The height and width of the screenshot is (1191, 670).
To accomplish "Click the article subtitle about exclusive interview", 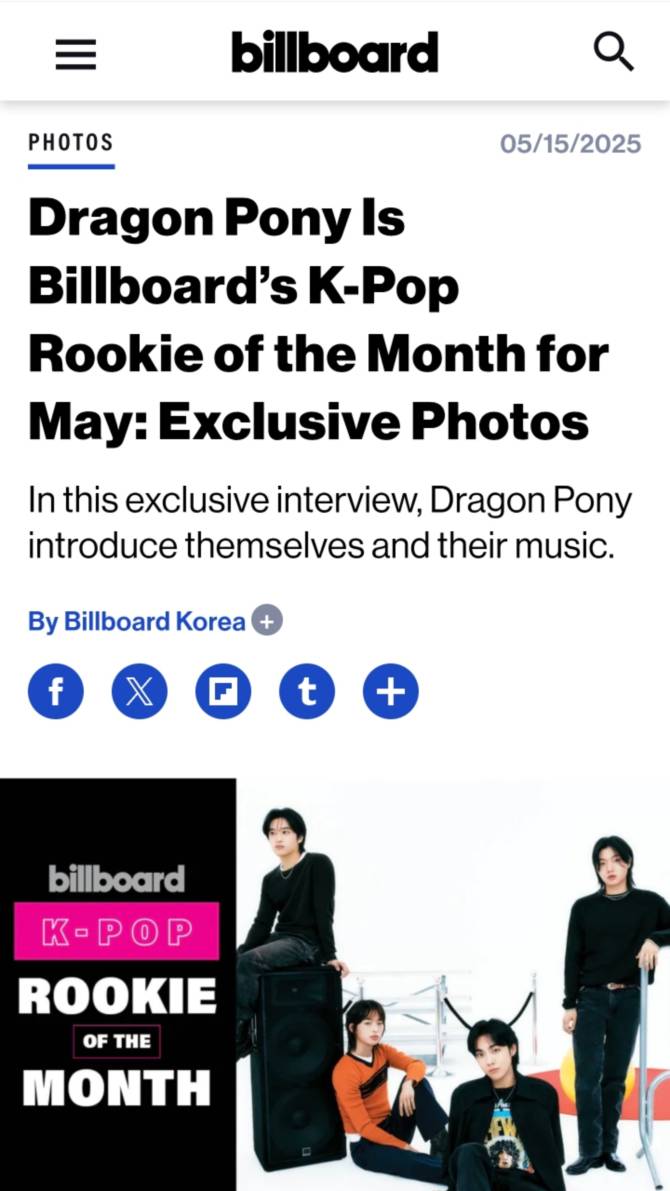I will tap(330, 523).
